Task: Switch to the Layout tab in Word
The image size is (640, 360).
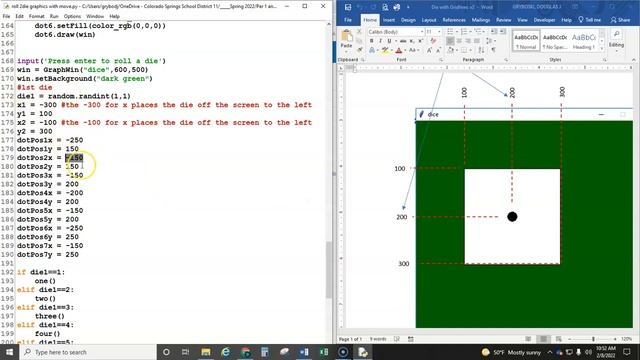Action: click(x=429, y=20)
